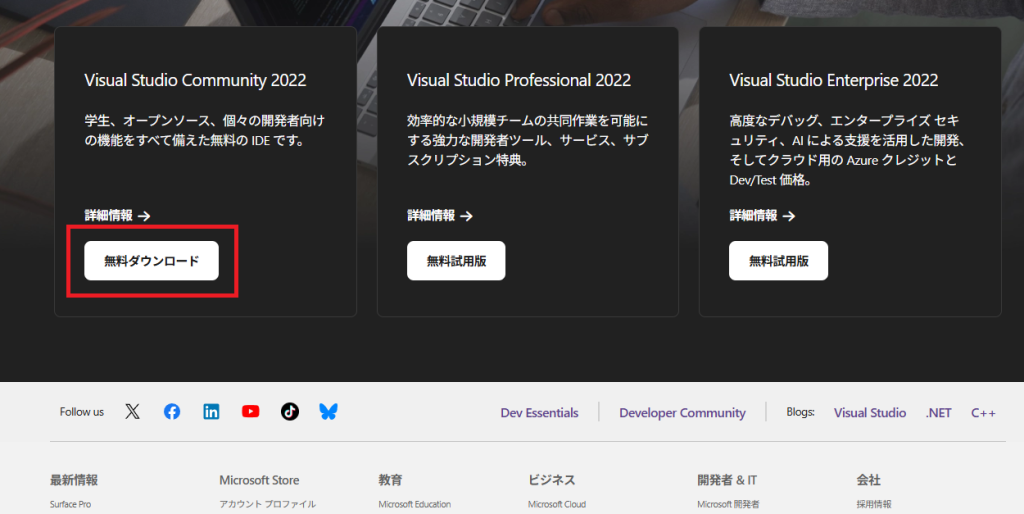This screenshot has width=1024, height=514.
Task: Open the C++ blog link
Action: 983,413
